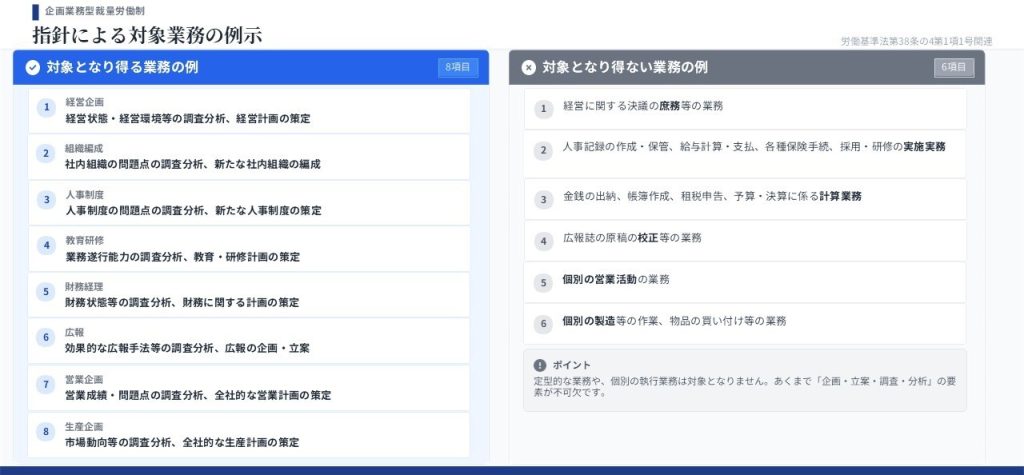Select the 組織編成 list item

pyautogui.click(x=248, y=155)
